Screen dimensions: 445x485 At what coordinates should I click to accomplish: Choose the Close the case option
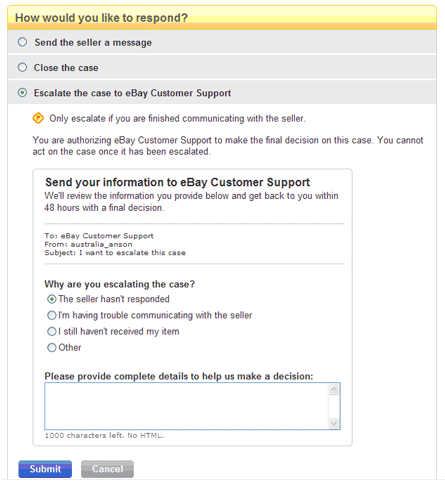22,67
